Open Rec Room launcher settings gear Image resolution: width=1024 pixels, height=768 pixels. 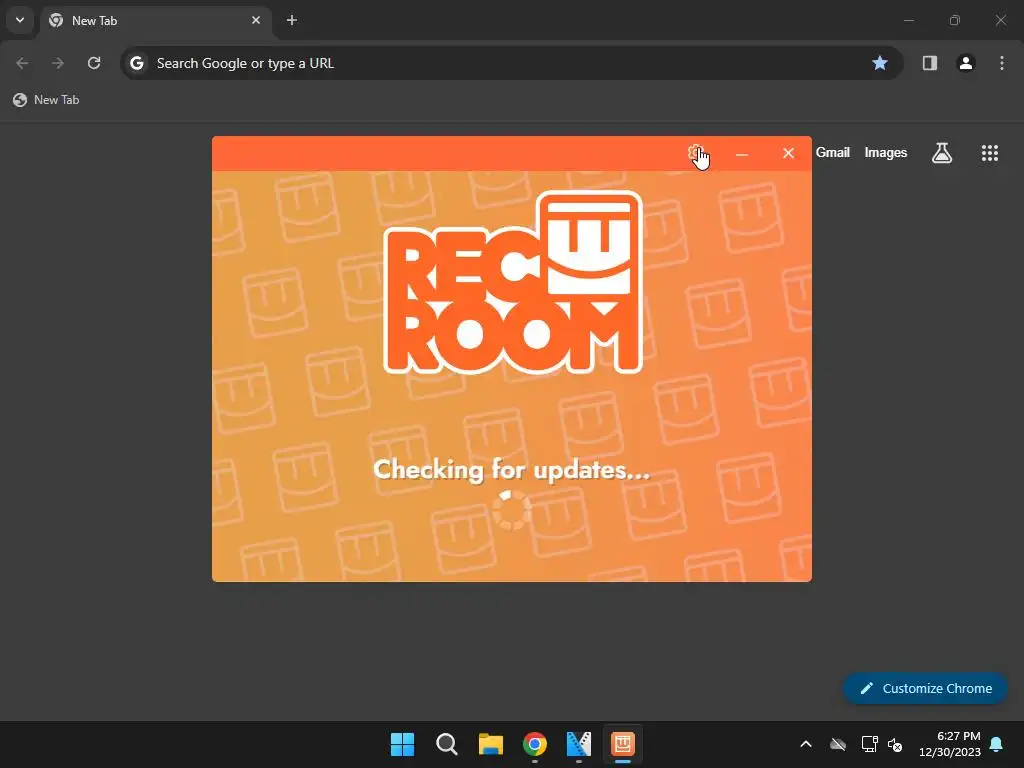point(694,153)
